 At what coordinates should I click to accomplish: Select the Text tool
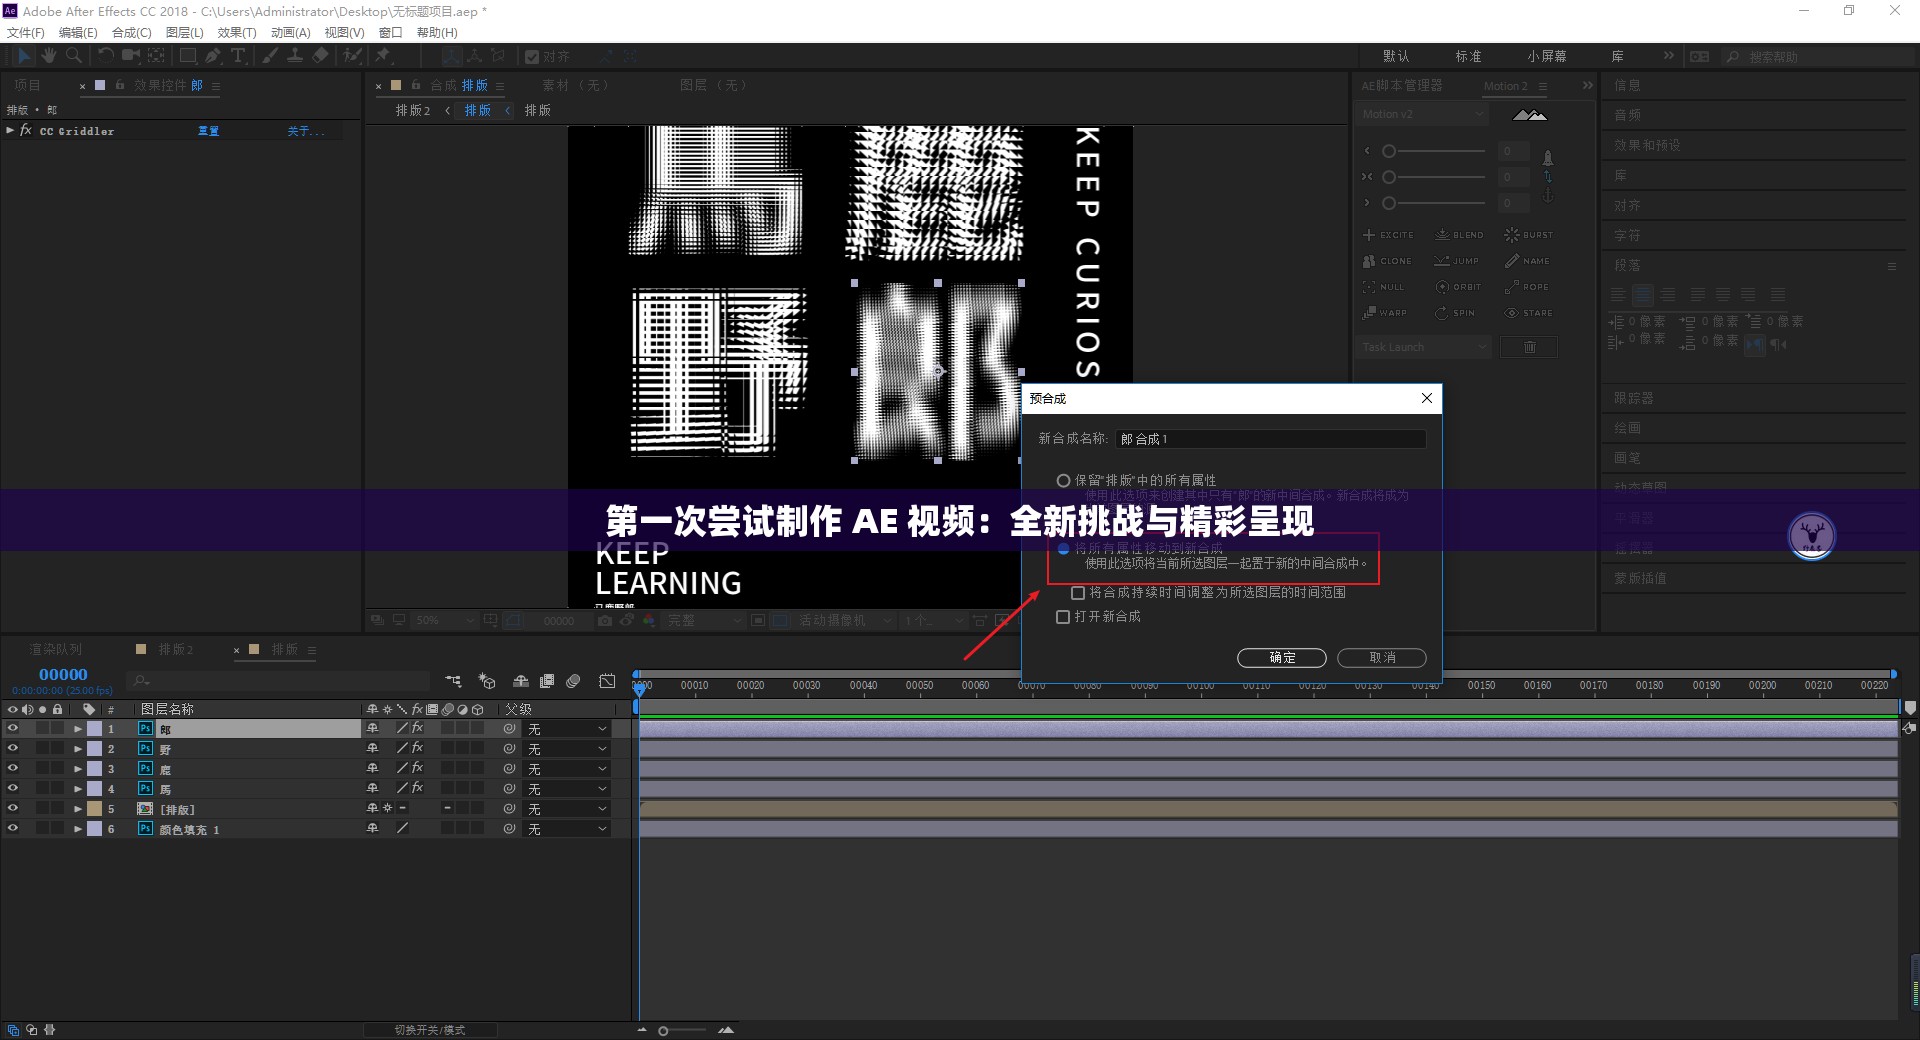(x=237, y=57)
